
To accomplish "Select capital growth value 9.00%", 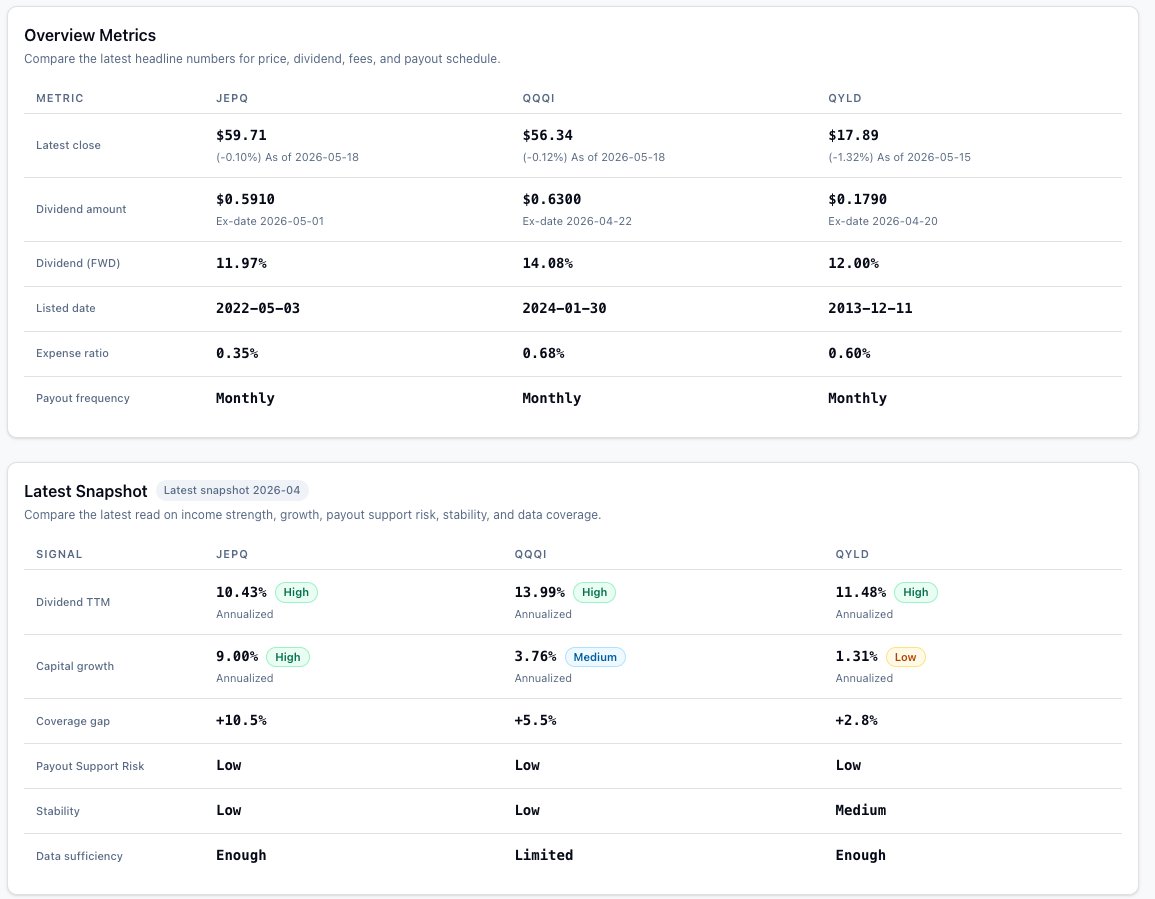I will click(x=236, y=656).
